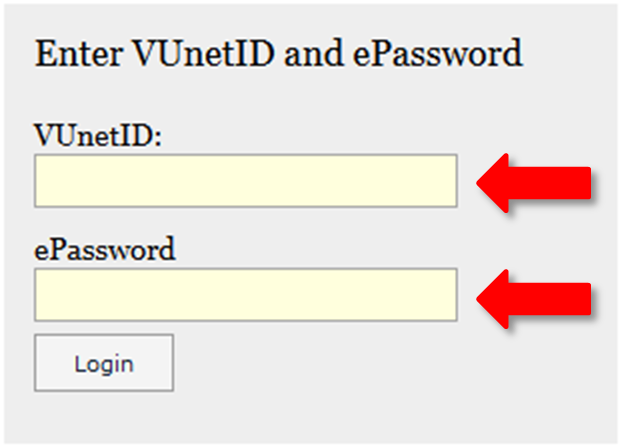Click the red arrow beside VUnetID field
Image resolution: width=623 pixels, height=448 pixels.
coord(535,183)
